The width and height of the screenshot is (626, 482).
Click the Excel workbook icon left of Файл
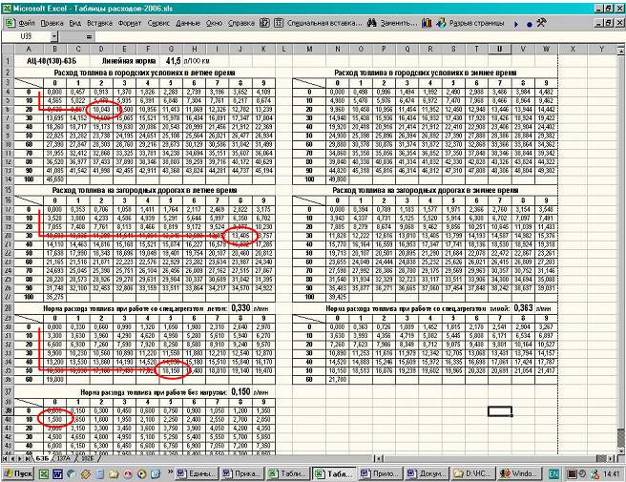[7, 21]
